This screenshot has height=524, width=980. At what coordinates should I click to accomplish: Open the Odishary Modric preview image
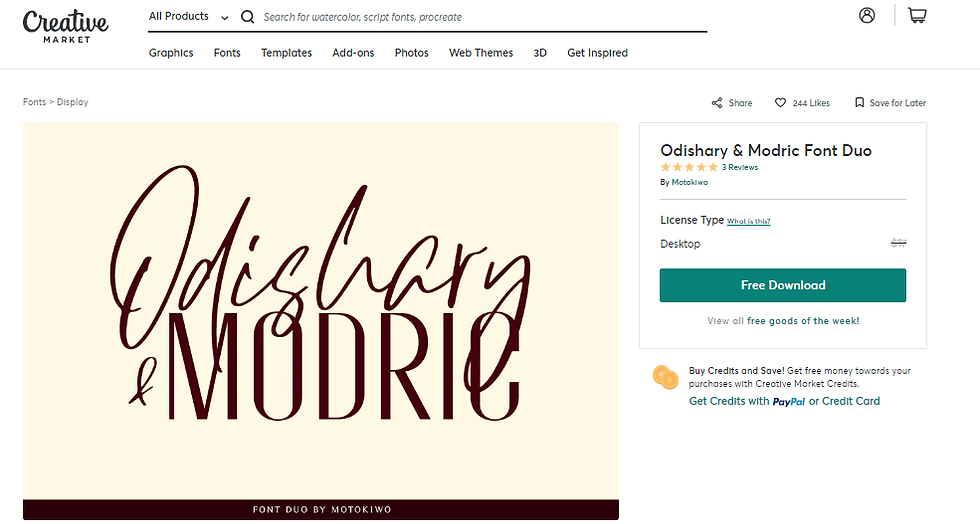pos(320,310)
